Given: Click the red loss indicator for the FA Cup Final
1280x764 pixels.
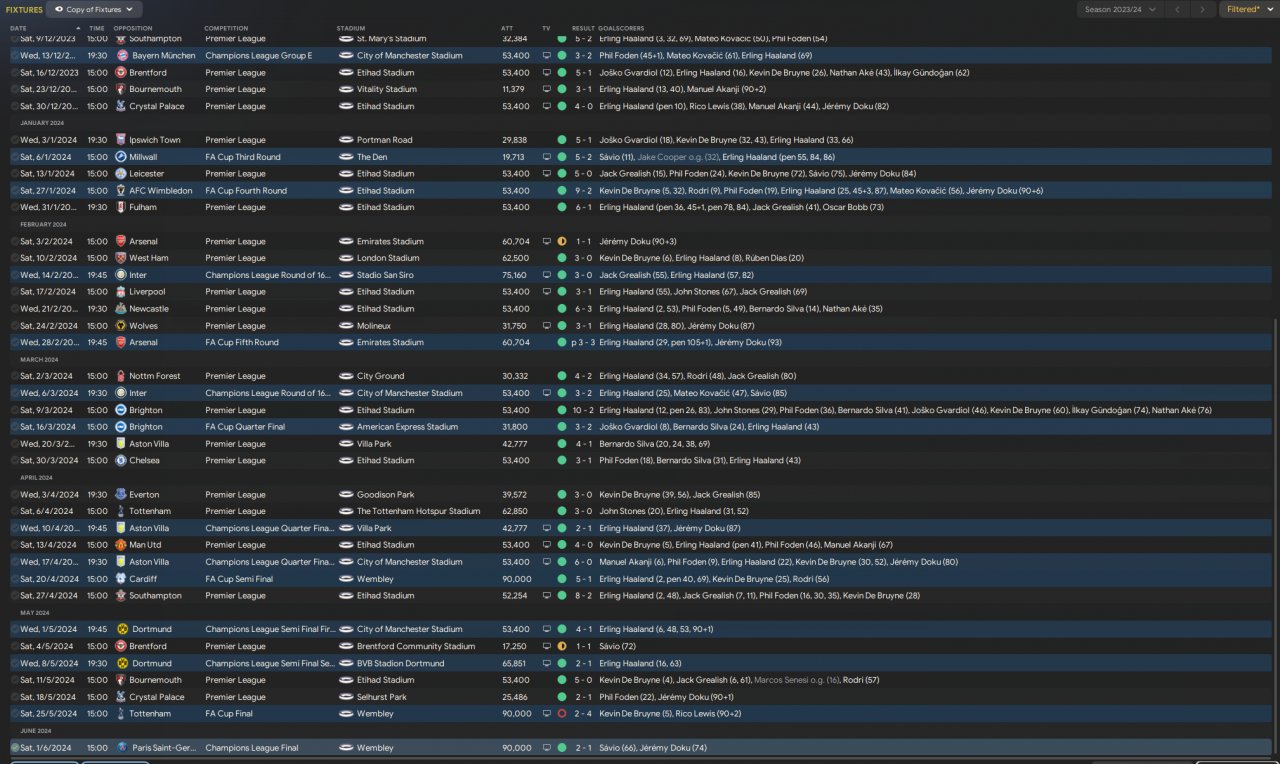Looking at the screenshot, I should [562, 714].
